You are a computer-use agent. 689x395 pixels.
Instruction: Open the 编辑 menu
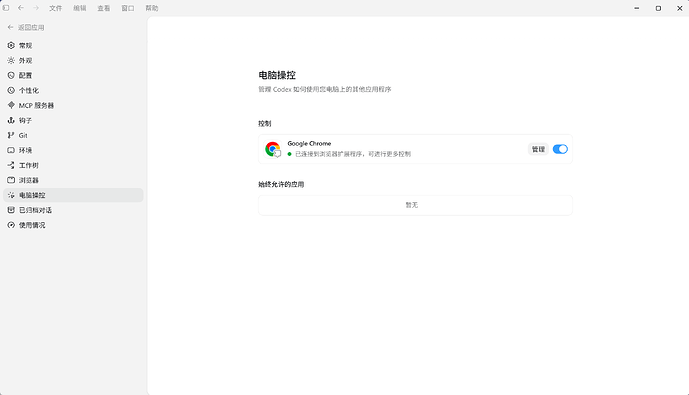pyautogui.click(x=80, y=8)
